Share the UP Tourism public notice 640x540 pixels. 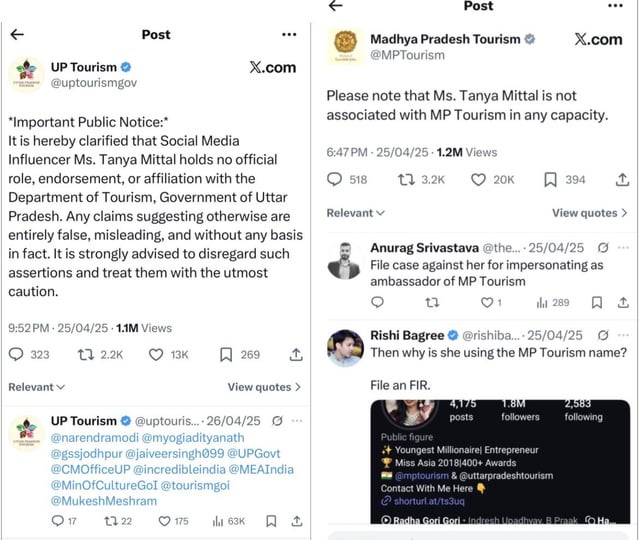click(296, 354)
